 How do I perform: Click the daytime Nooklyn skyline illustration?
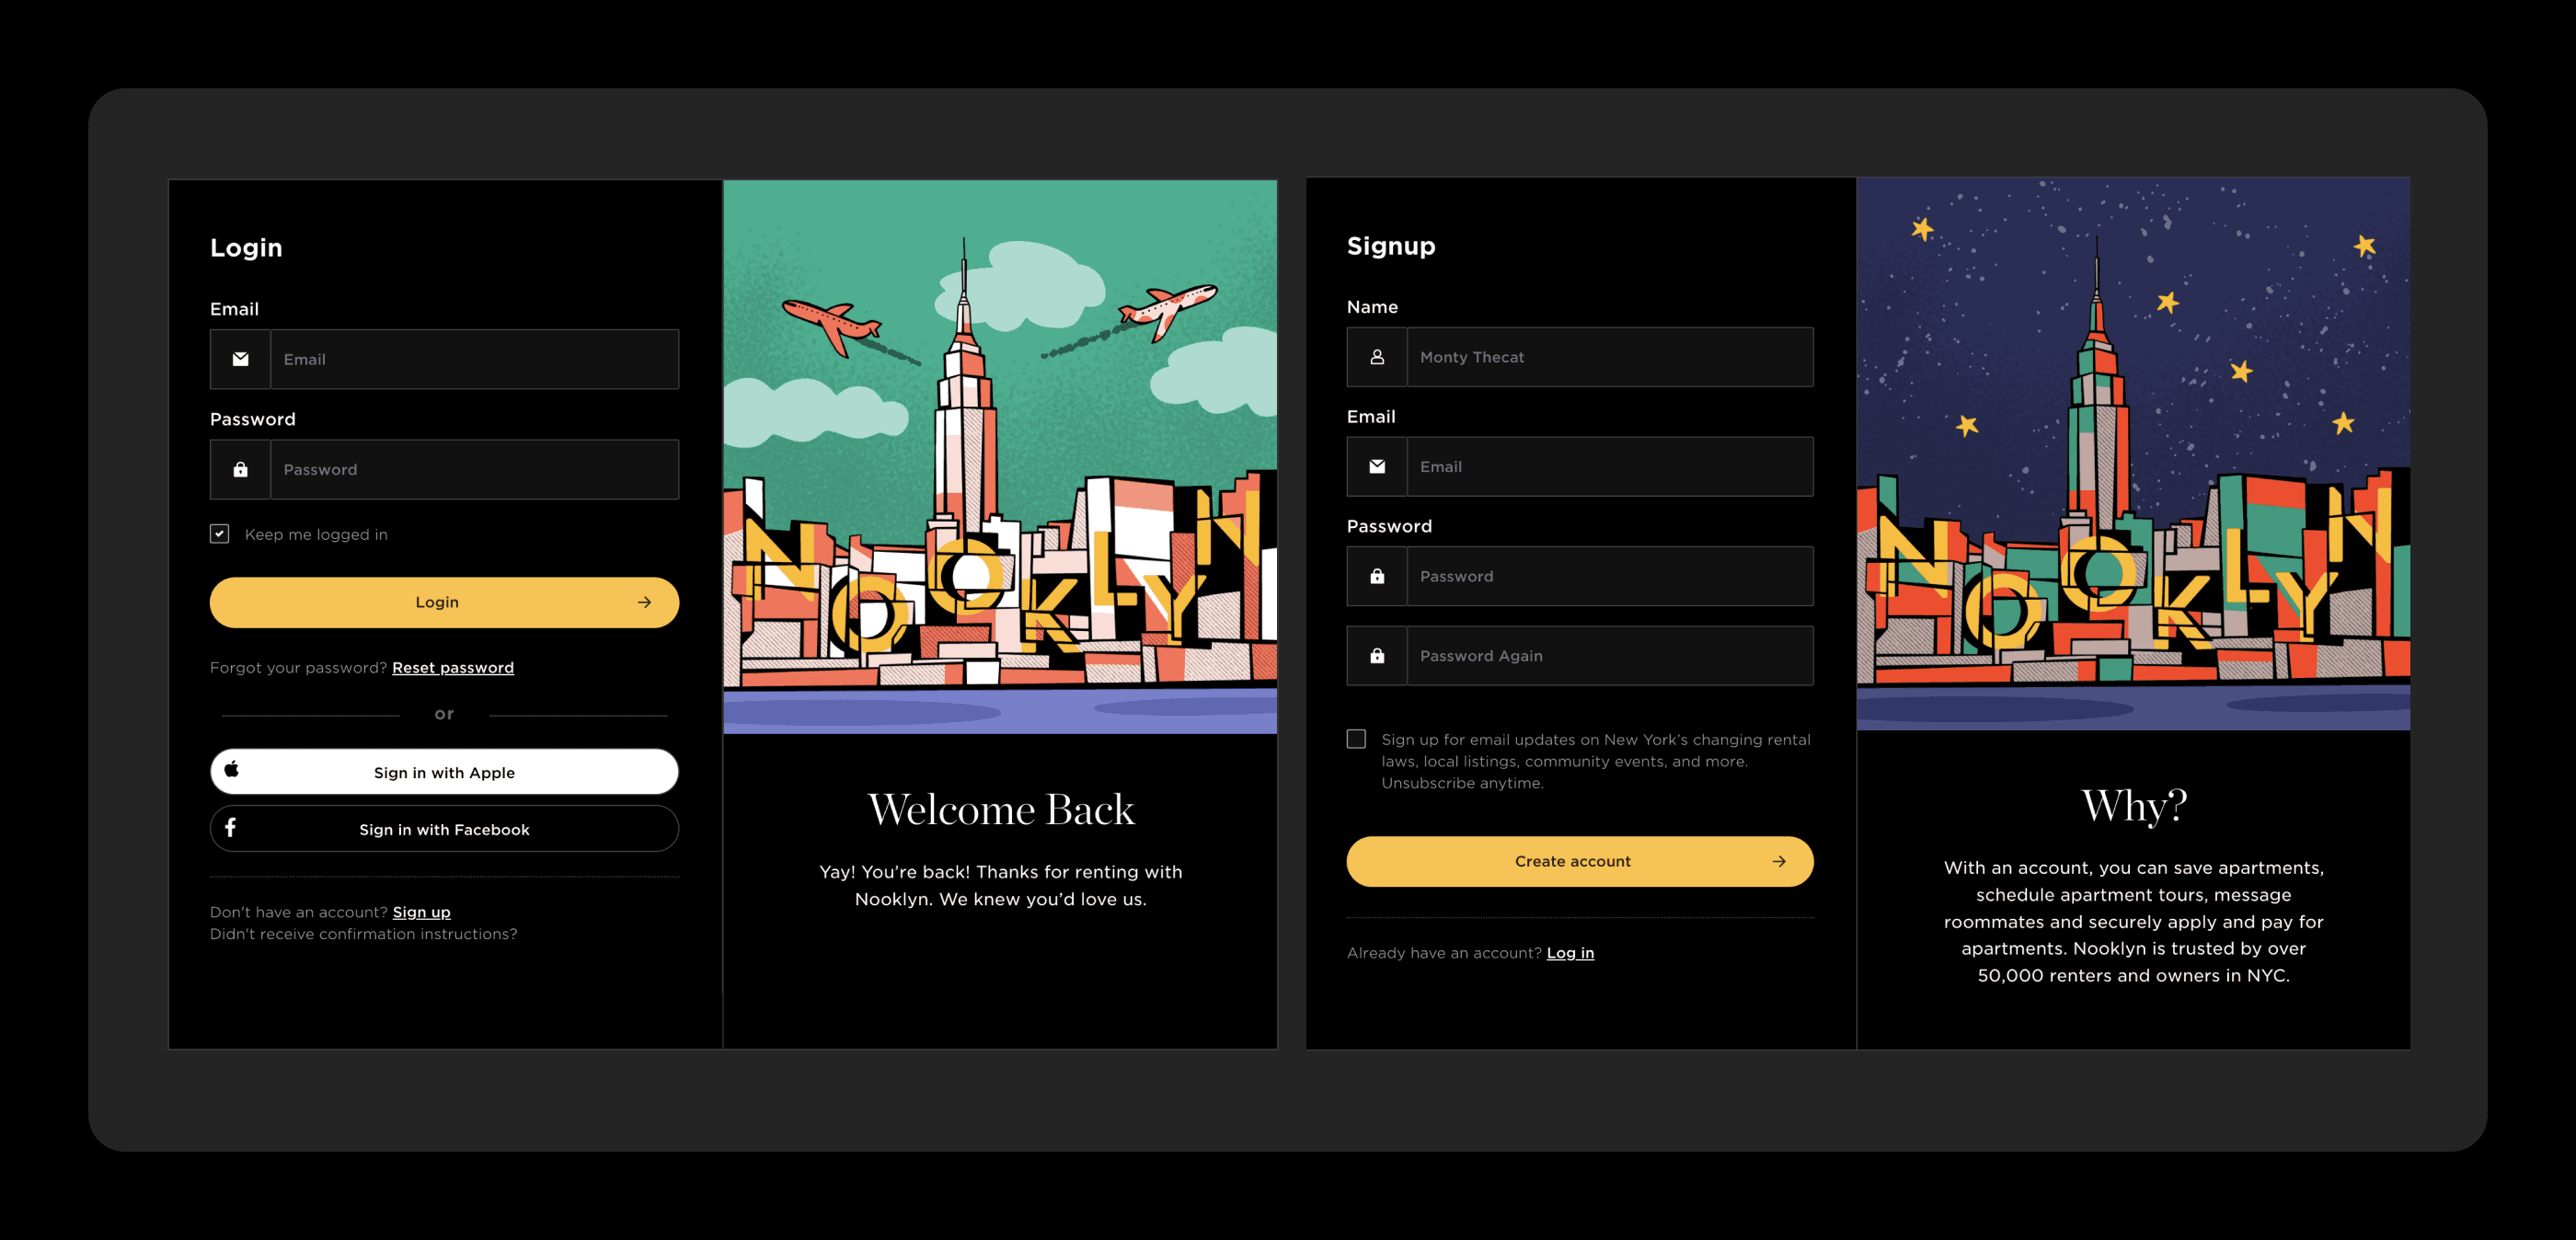tap(1000, 457)
